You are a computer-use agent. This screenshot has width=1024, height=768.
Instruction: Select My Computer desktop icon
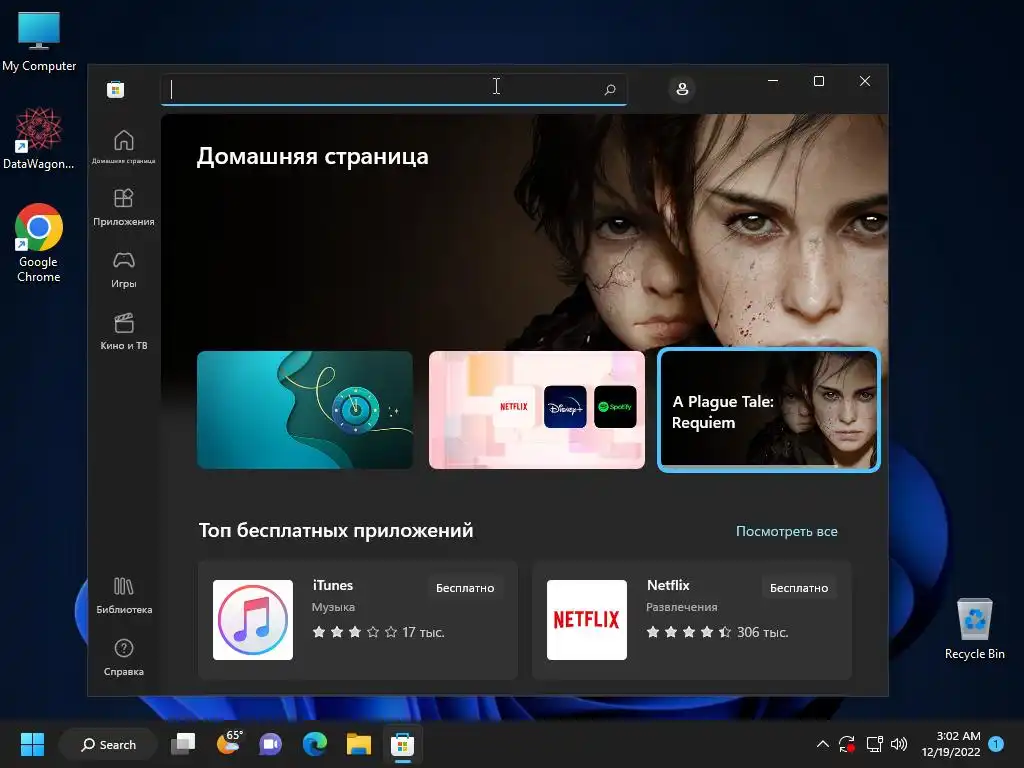pos(39,41)
